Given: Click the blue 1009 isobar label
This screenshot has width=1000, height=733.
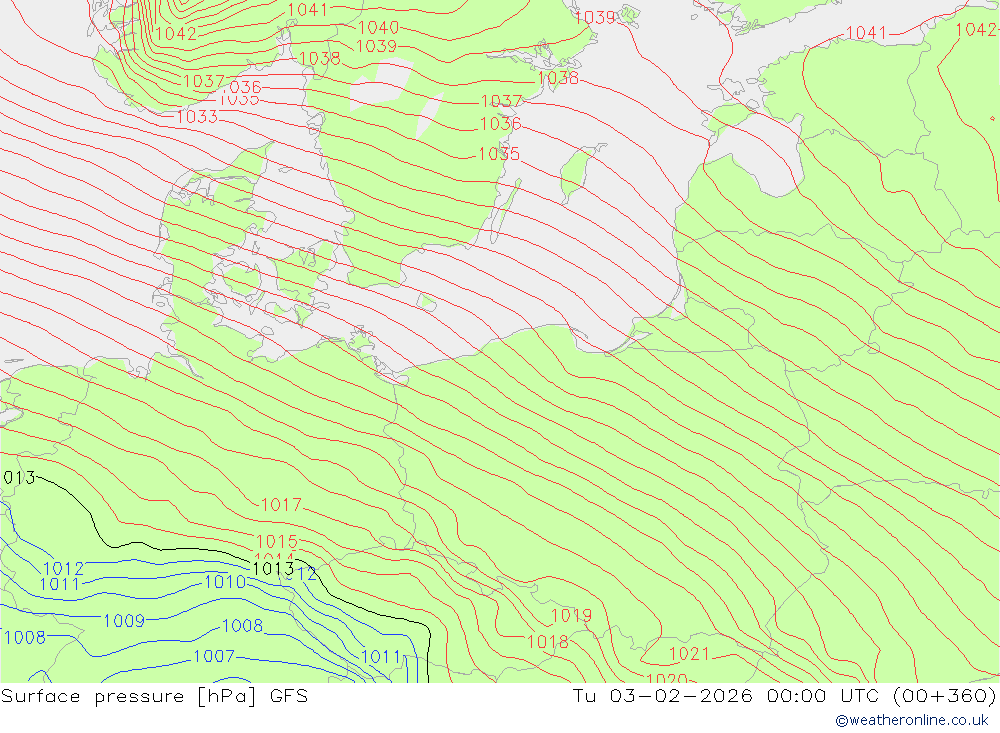Looking at the screenshot, I should (124, 621).
